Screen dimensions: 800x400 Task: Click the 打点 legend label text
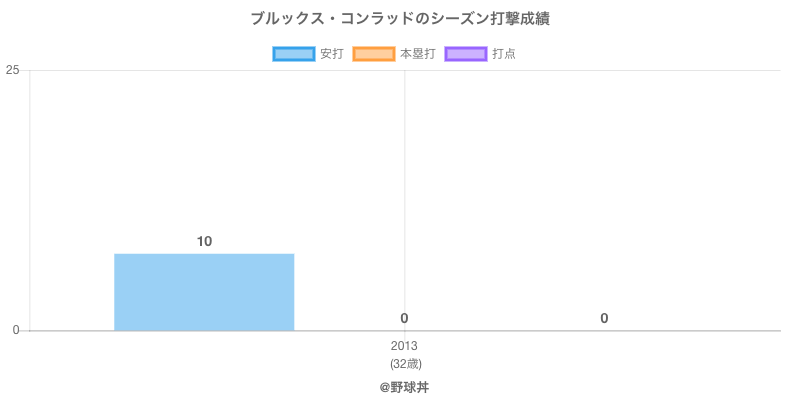pos(504,54)
